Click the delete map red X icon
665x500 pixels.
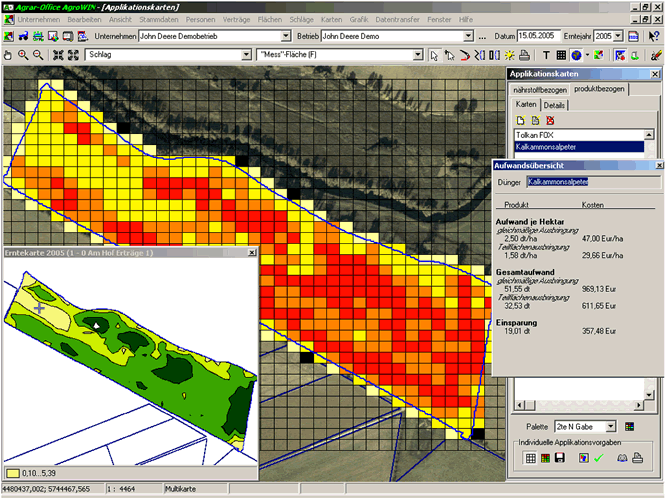click(x=550, y=120)
